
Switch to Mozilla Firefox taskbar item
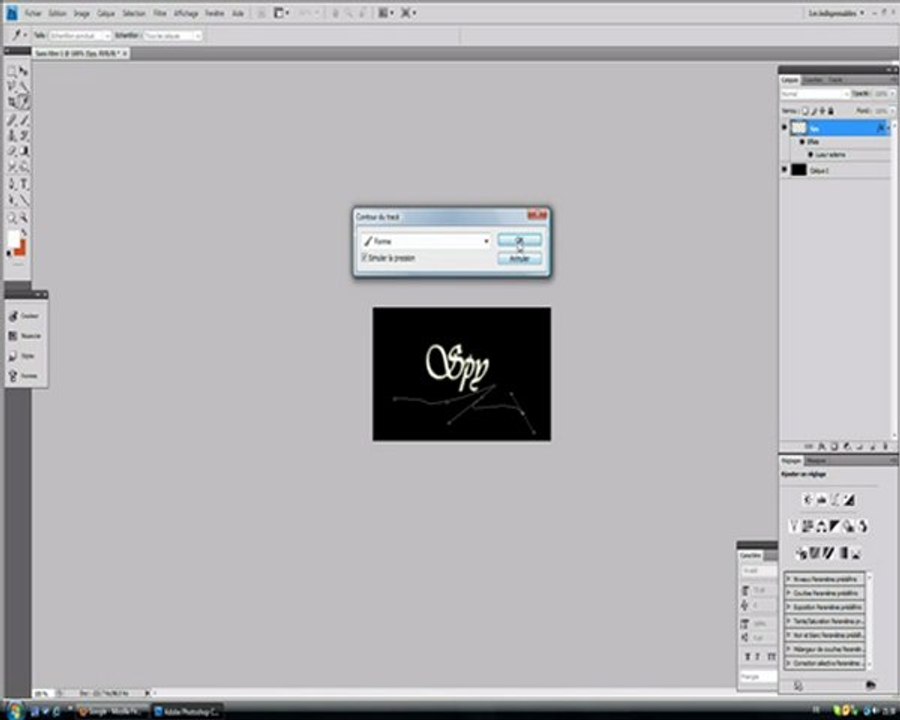tap(112, 711)
